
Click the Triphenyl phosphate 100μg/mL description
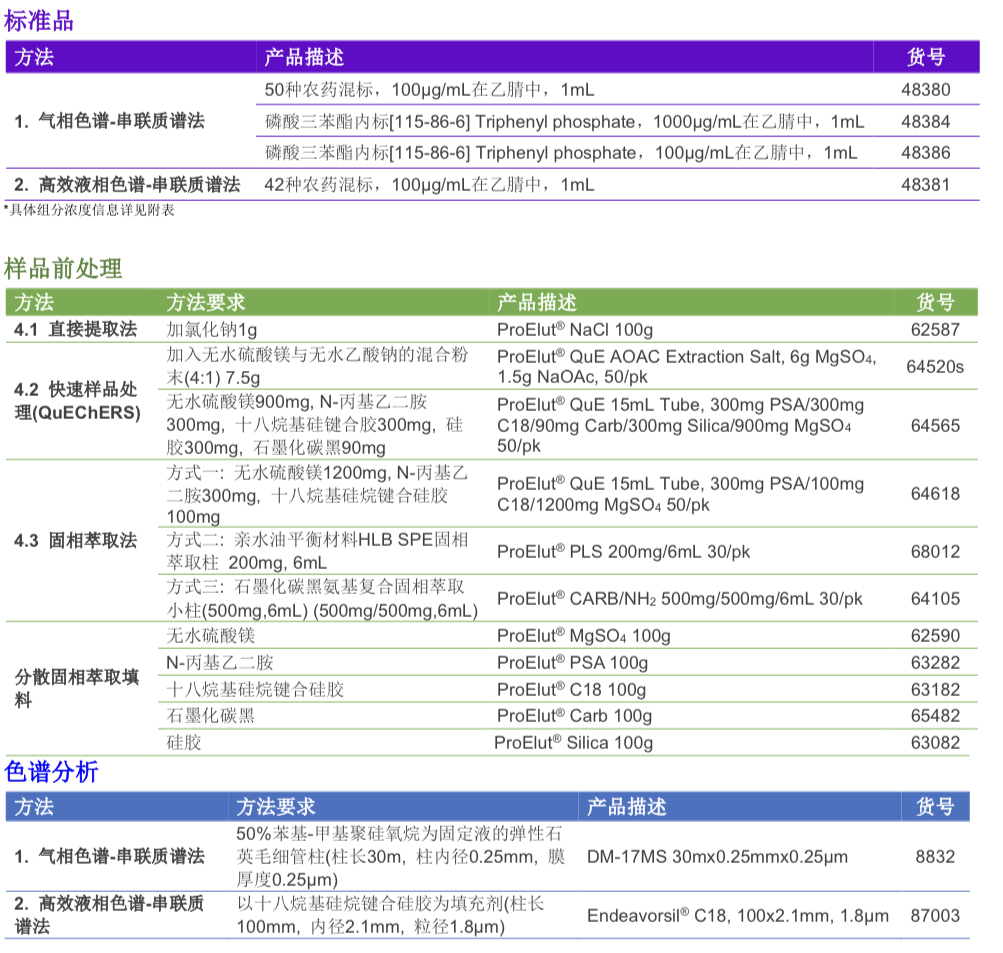561,153
